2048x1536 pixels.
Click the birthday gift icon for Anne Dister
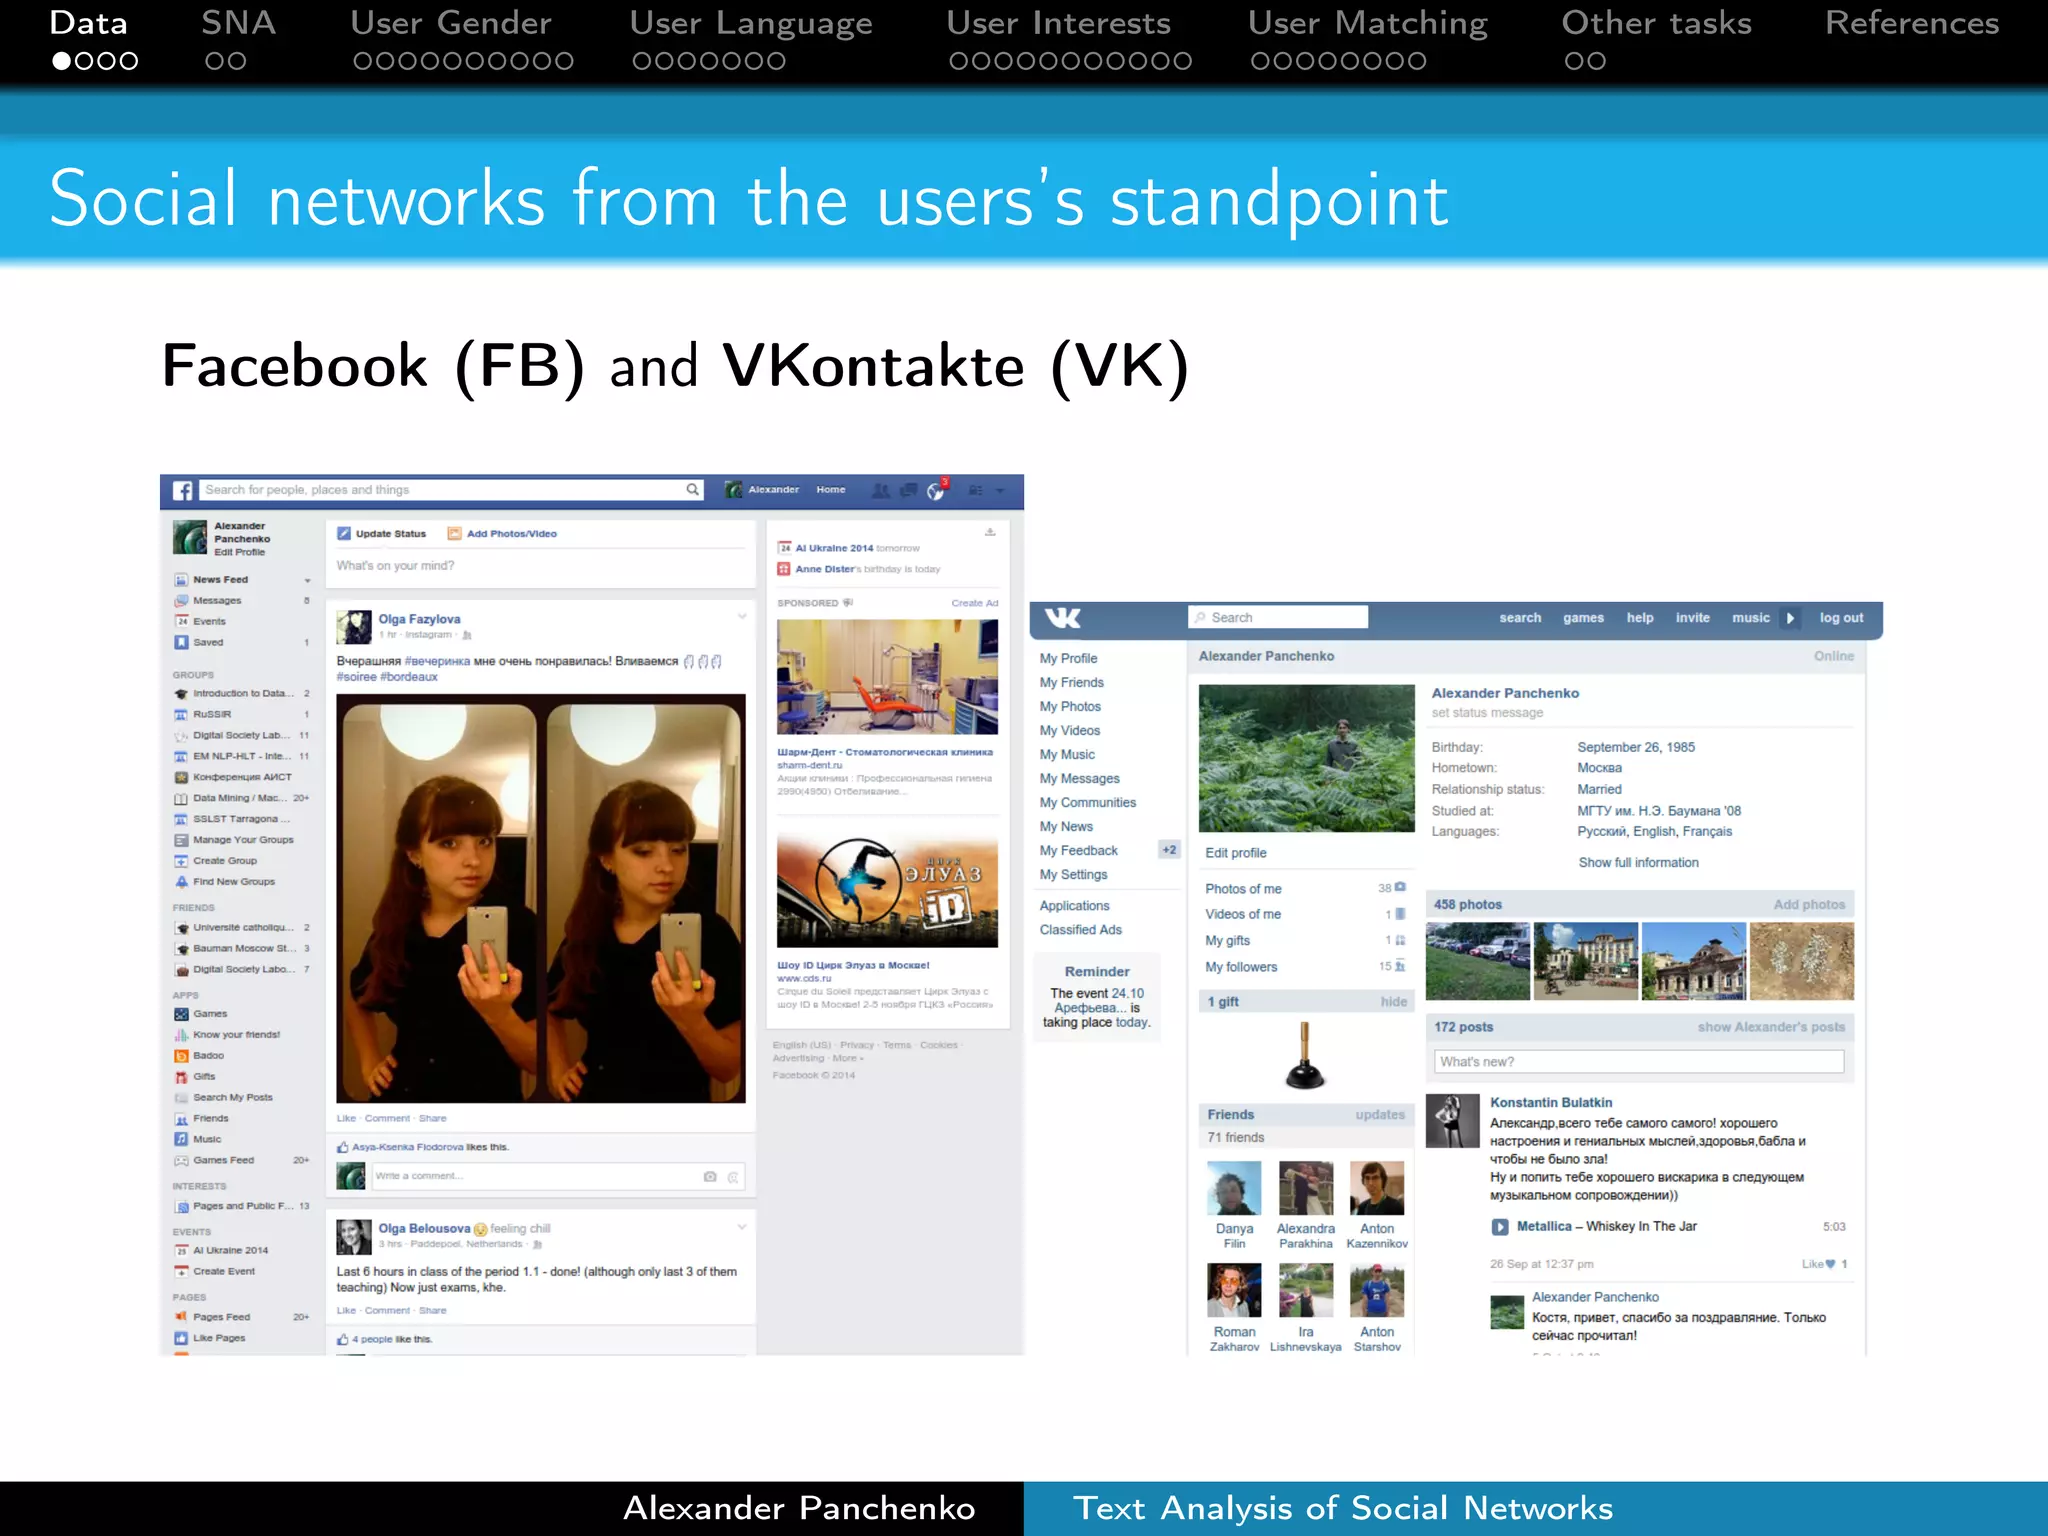(x=784, y=569)
